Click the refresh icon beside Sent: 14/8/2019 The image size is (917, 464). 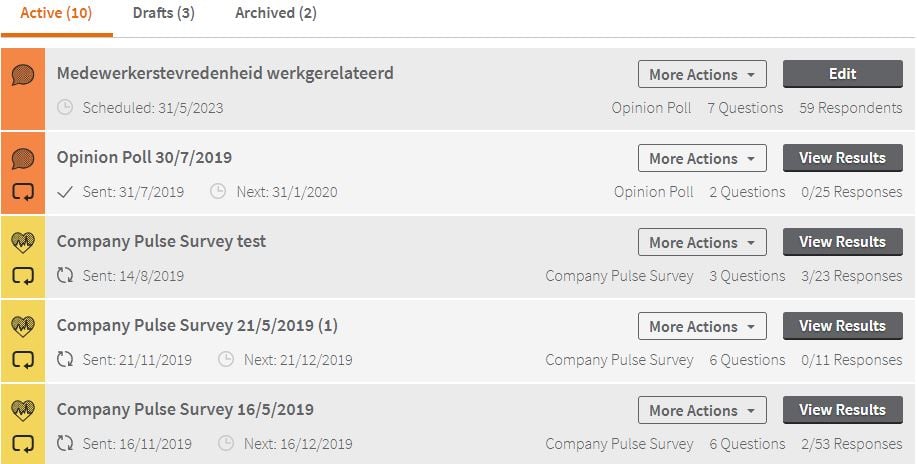[x=66, y=276]
